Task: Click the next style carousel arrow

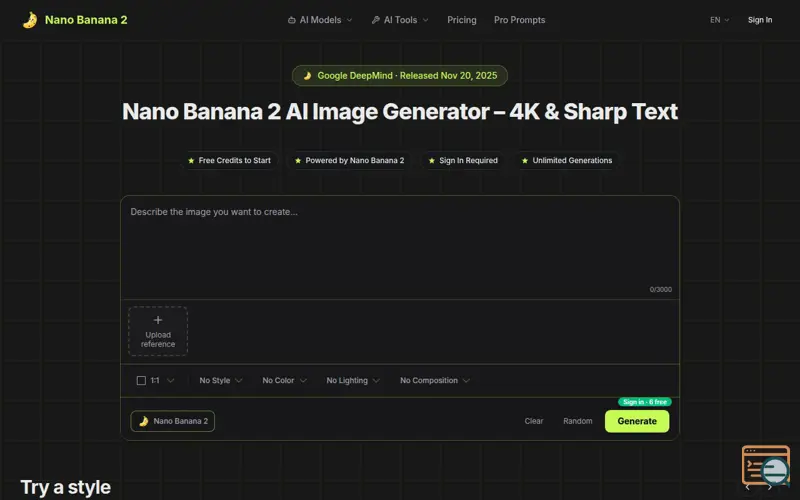Action: click(x=769, y=488)
